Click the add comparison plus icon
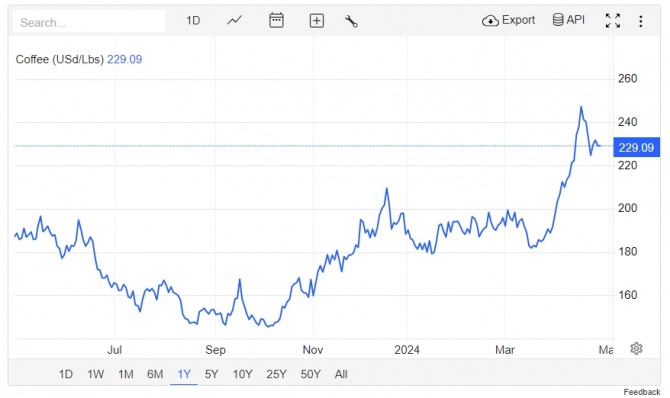Viewport: 670px width, 398px height. click(x=316, y=21)
